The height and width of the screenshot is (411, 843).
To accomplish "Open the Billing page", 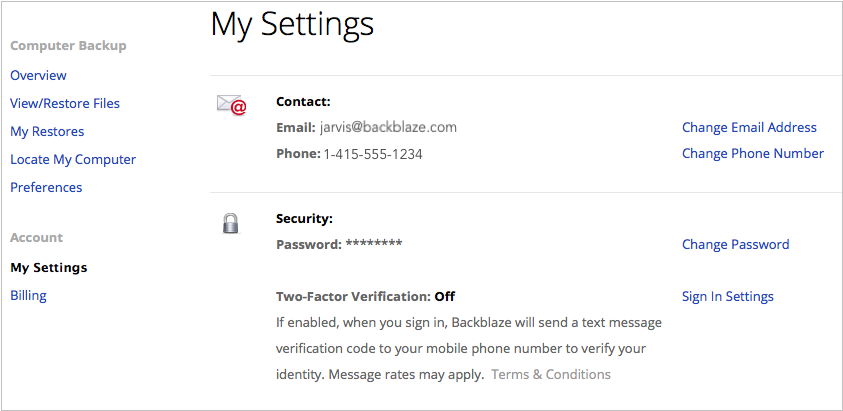I will tap(28, 295).
